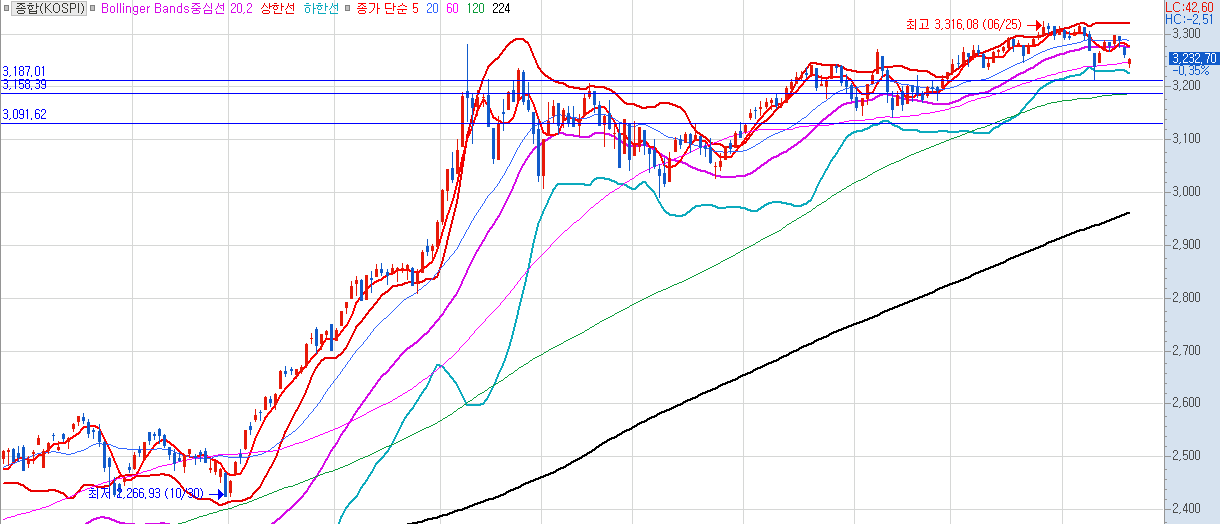Click the 3,100 price axis label
The height and width of the screenshot is (524, 1220).
1187,138
